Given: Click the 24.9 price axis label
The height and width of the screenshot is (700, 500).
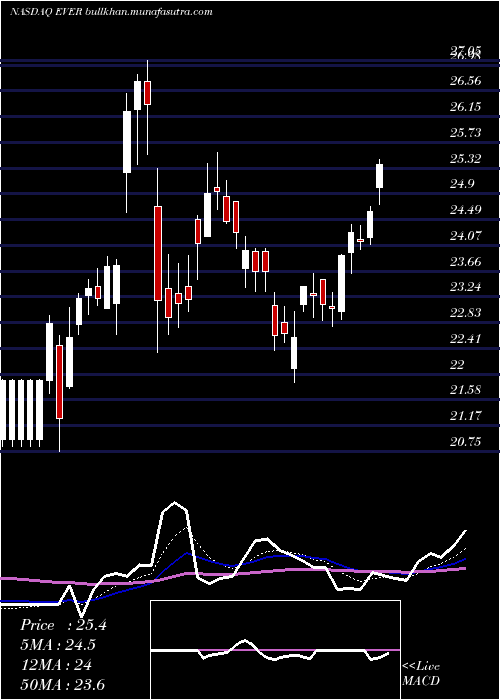Looking at the screenshot, I should 463,184.
